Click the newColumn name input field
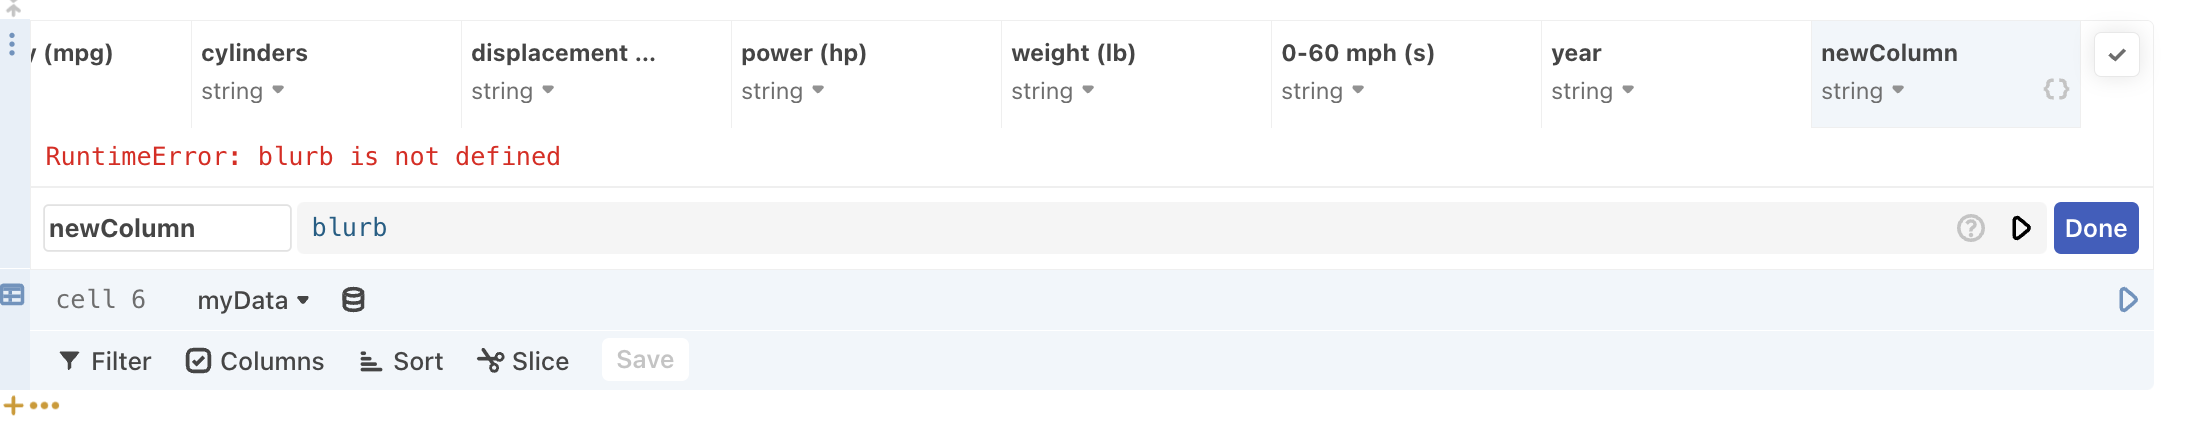 point(167,228)
